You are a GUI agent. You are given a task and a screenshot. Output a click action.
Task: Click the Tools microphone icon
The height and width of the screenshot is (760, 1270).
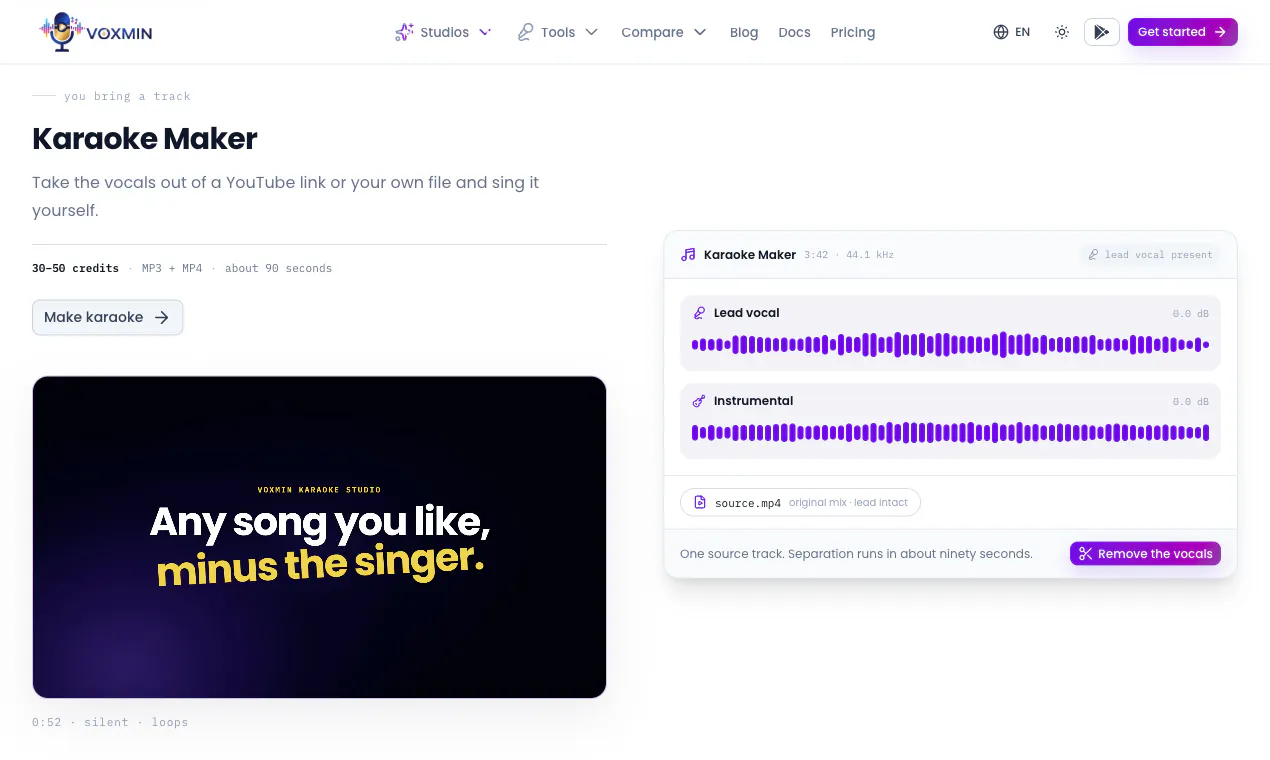click(x=525, y=32)
